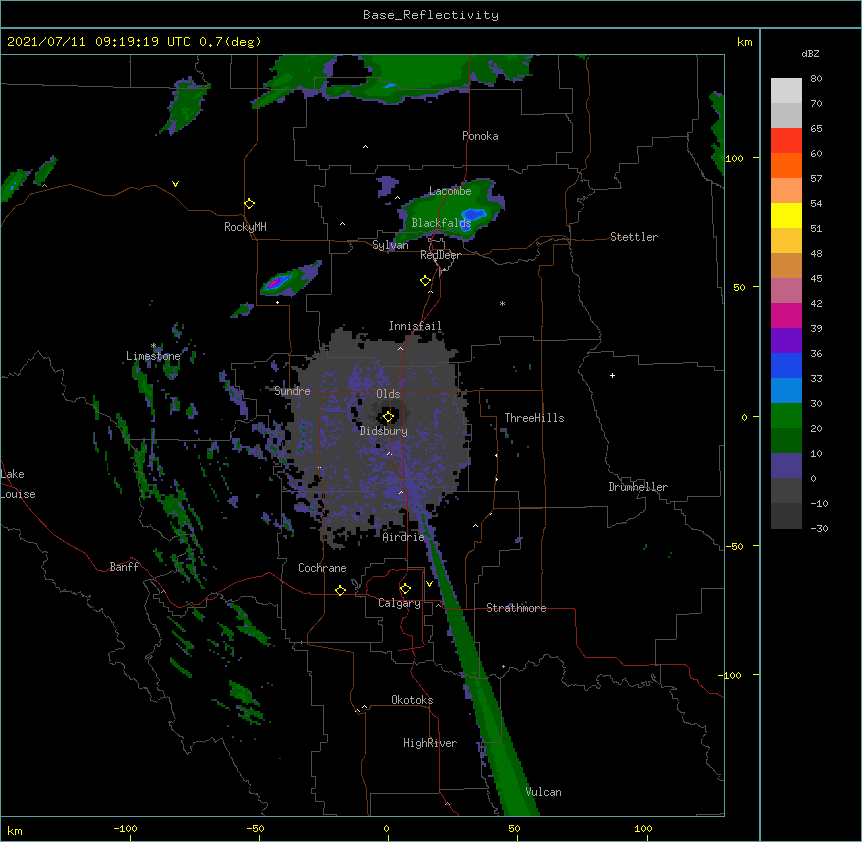Click the -30 value on the dBZ legend
The image size is (862, 842).
[819, 528]
